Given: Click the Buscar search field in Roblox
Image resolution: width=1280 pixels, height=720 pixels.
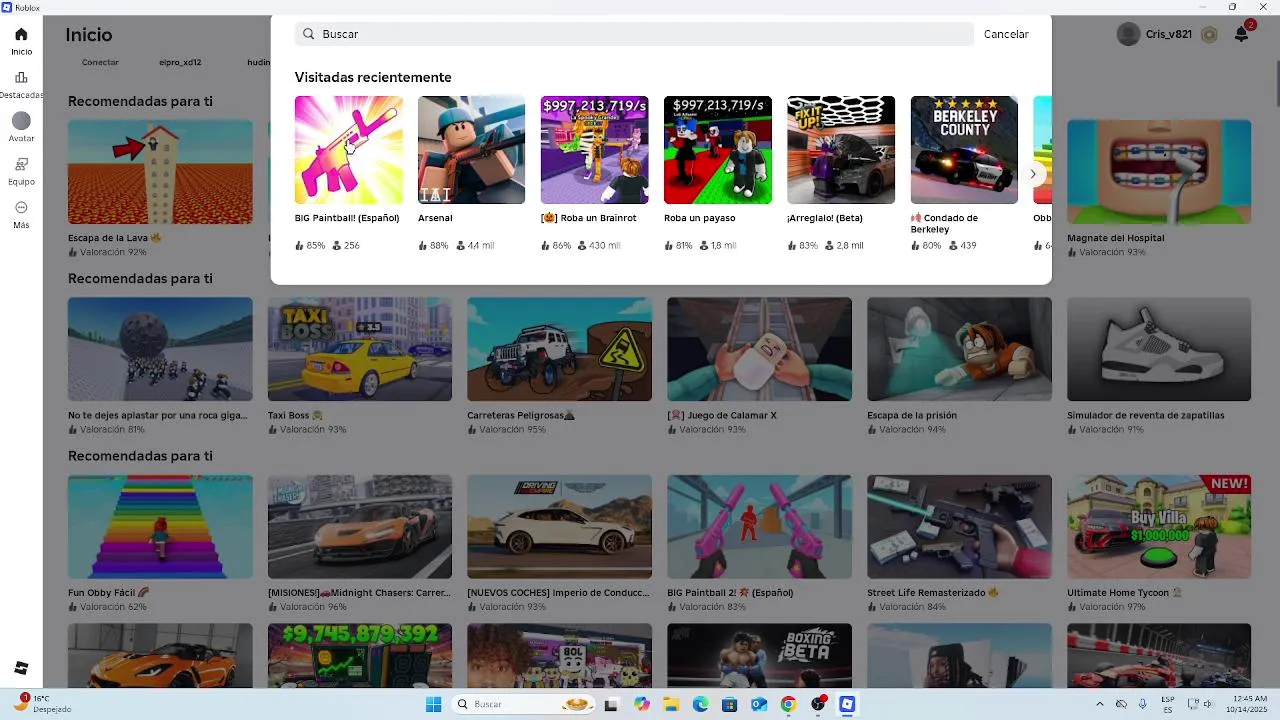Looking at the screenshot, I should click(x=634, y=34).
